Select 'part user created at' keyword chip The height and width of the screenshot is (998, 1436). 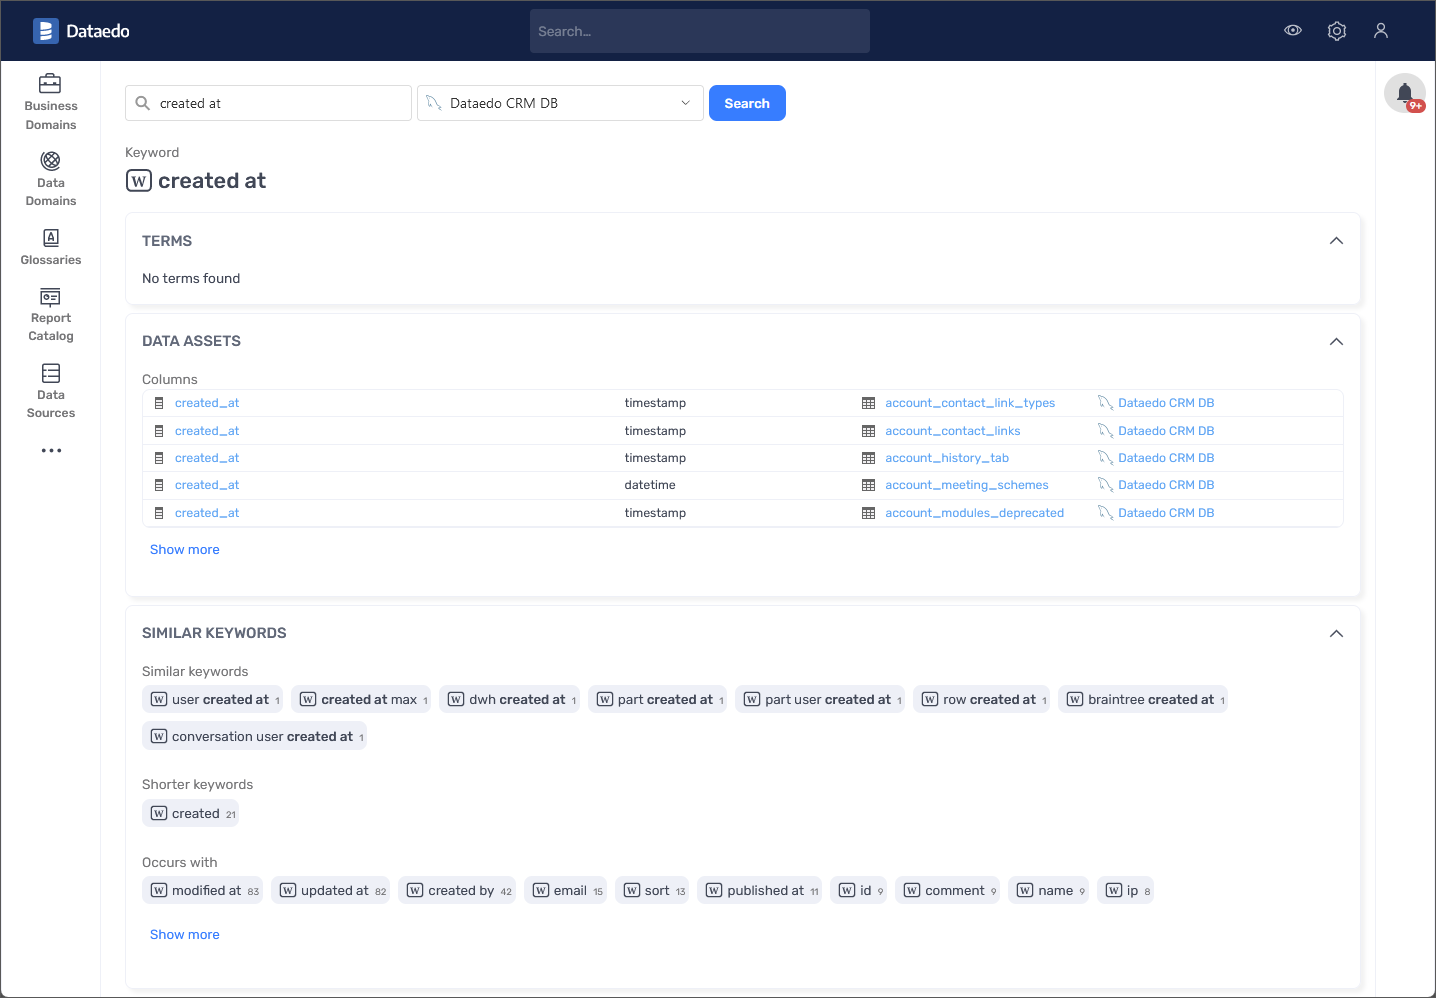tap(820, 700)
